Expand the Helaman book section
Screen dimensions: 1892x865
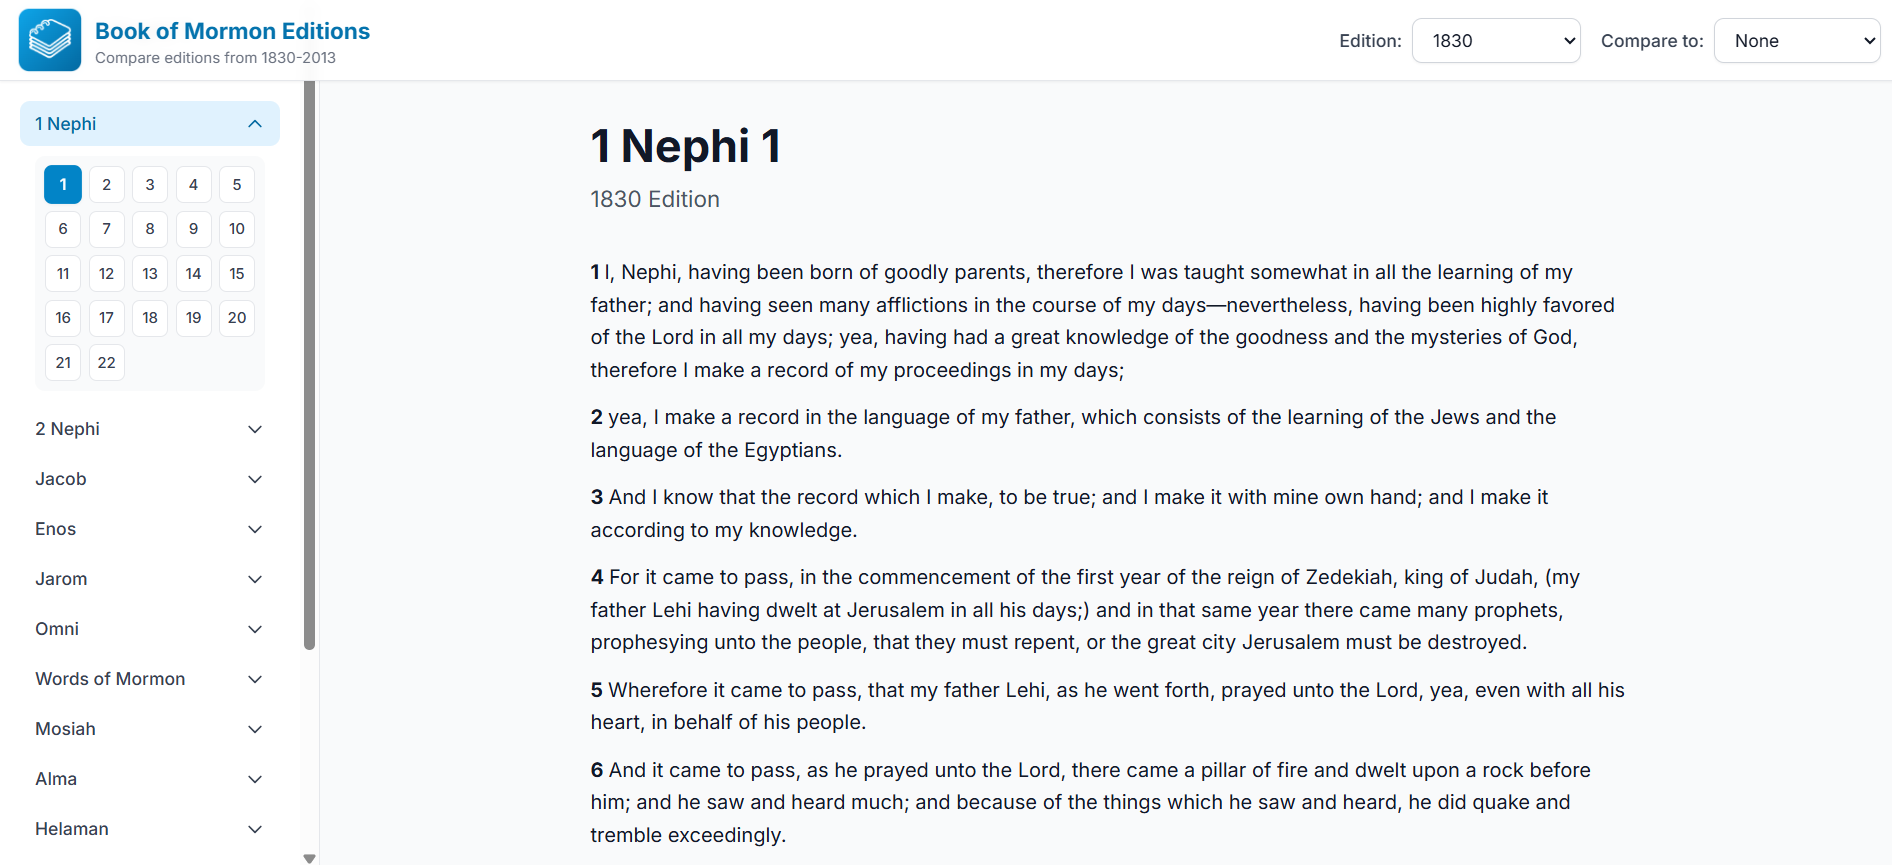click(x=149, y=828)
